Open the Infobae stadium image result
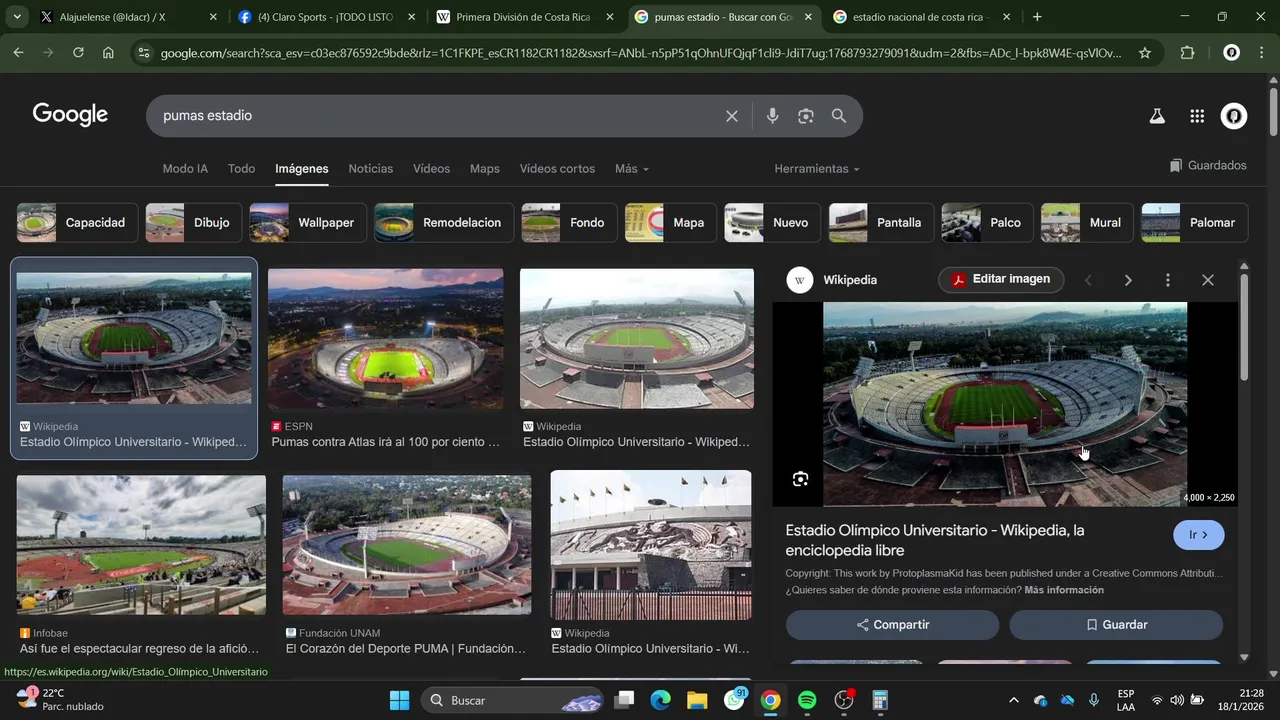The image size is (1280, 720). (141, 545)
